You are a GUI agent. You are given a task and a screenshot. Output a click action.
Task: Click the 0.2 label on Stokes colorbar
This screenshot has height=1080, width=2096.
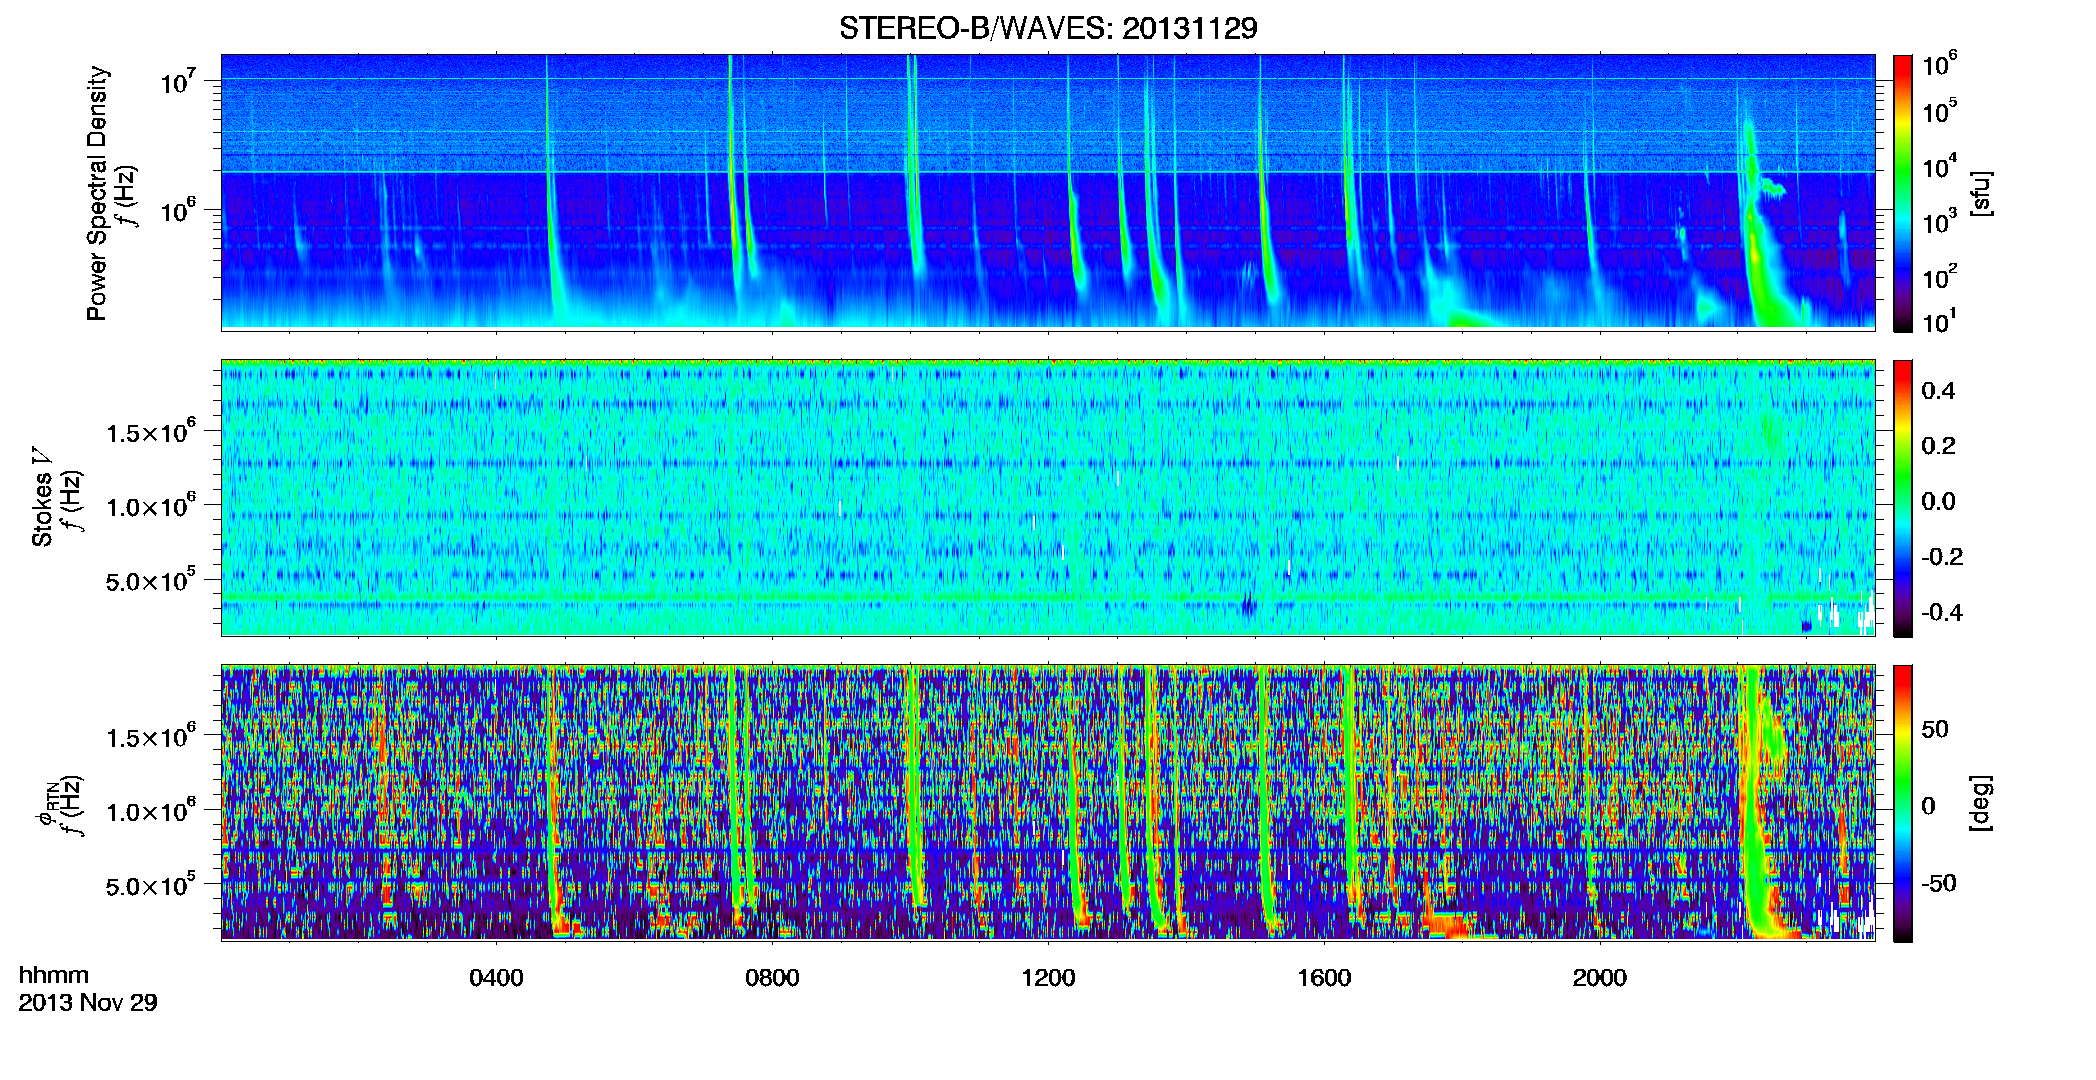coord(1938,446)
